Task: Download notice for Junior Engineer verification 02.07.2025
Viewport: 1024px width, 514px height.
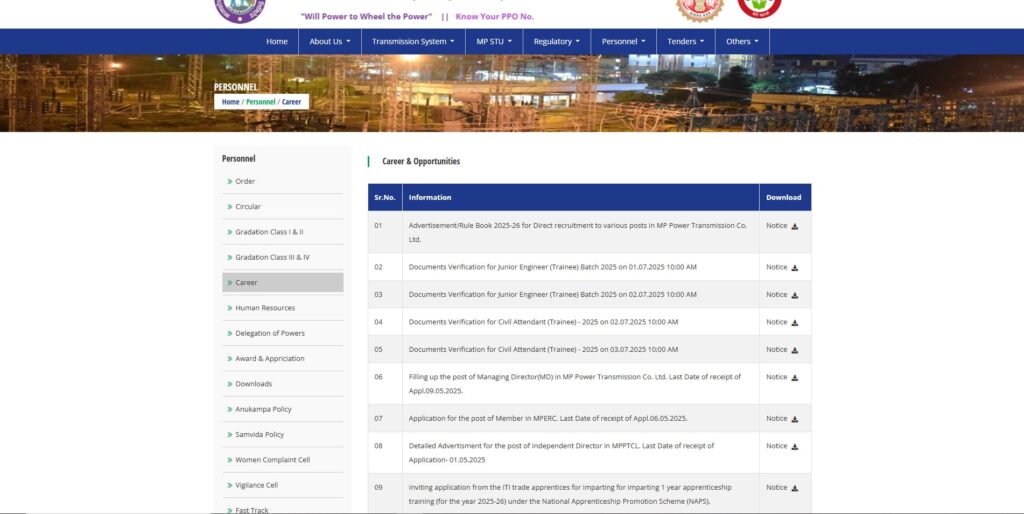Action: pos(782,295)
